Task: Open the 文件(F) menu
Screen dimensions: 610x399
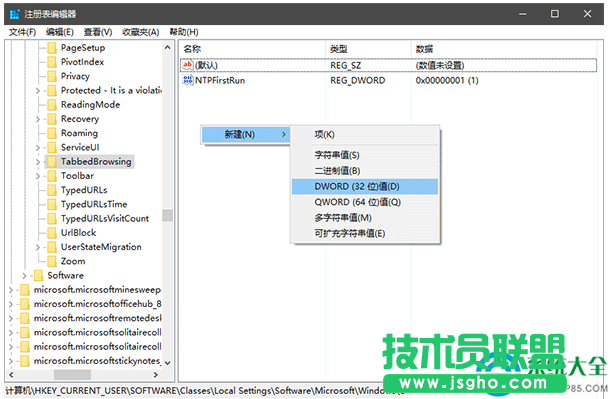Action: coord(23,32)
